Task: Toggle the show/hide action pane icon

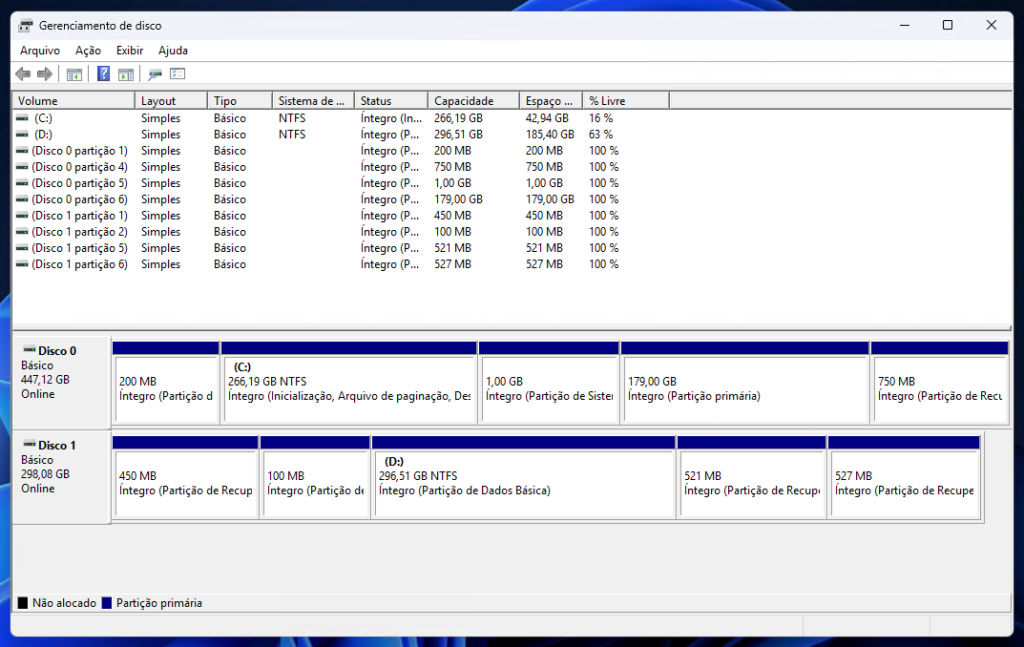Action: click(x=126, y=74)
